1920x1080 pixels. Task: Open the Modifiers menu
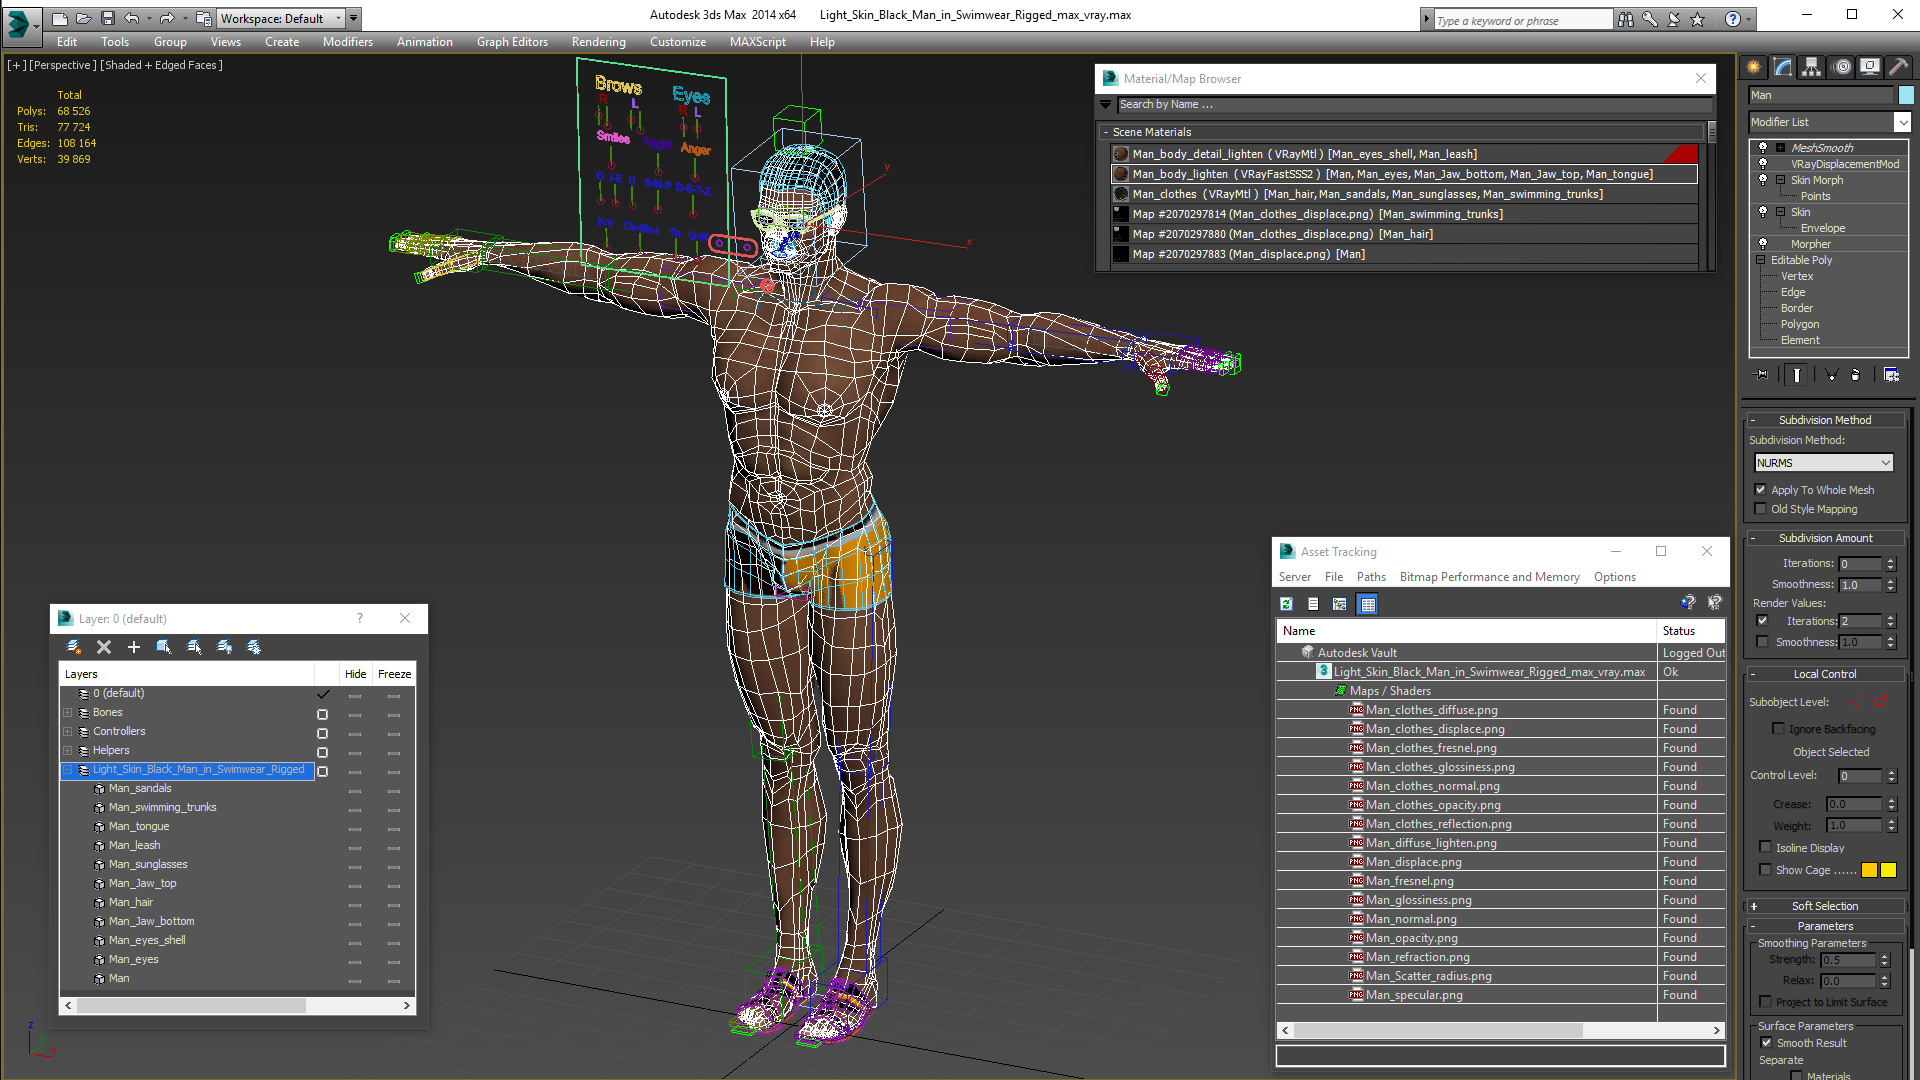347,42
